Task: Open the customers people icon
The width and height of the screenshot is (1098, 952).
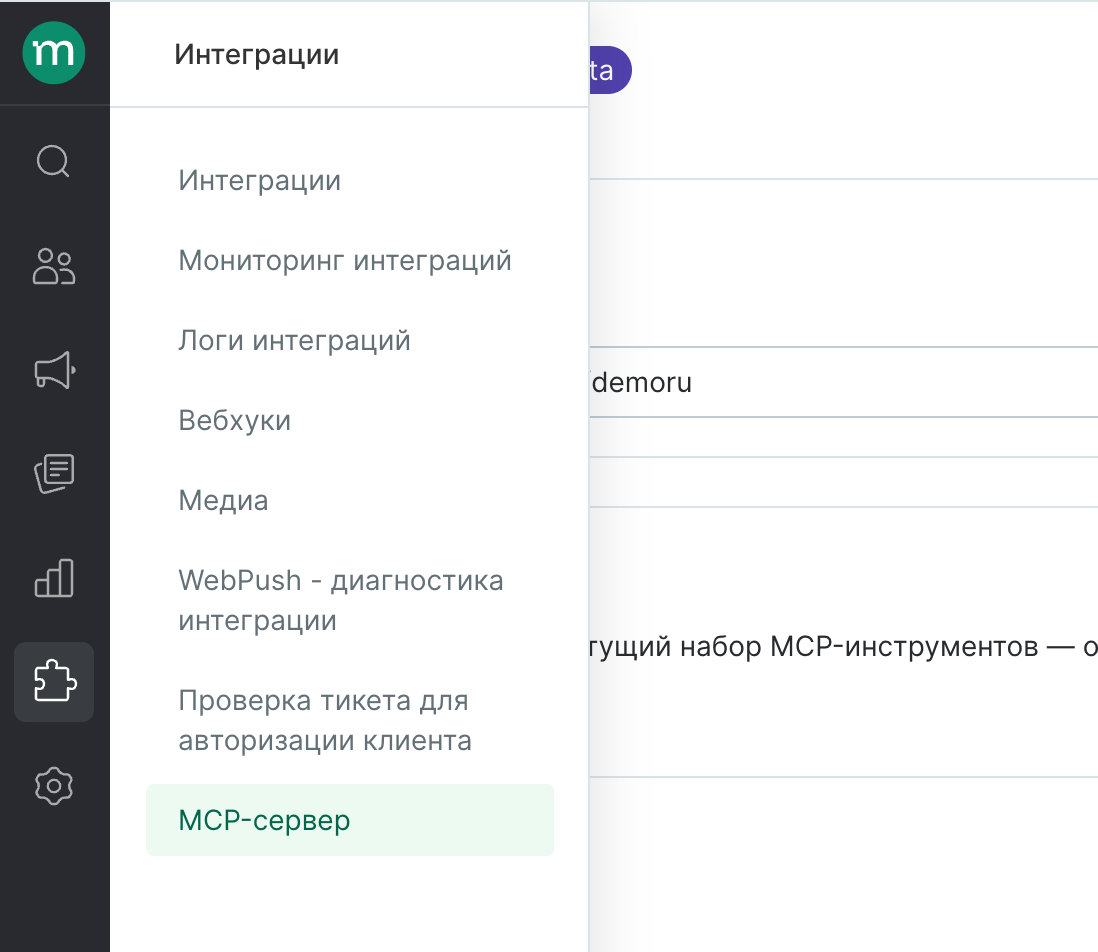Action: click(54, 266)
